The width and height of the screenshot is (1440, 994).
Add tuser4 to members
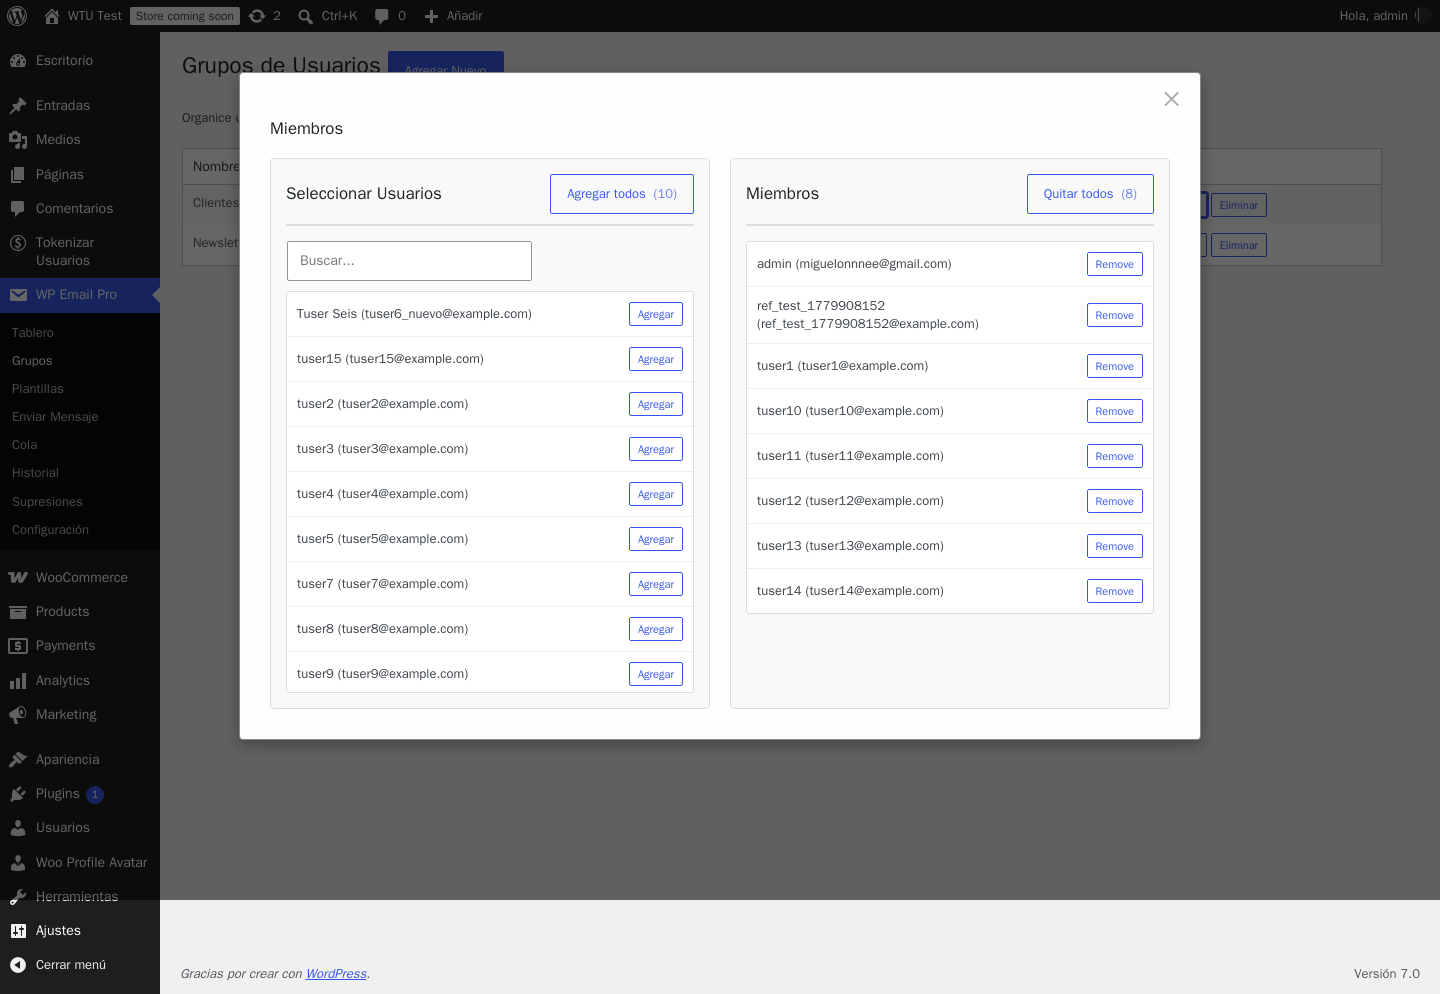coord(656,494)
